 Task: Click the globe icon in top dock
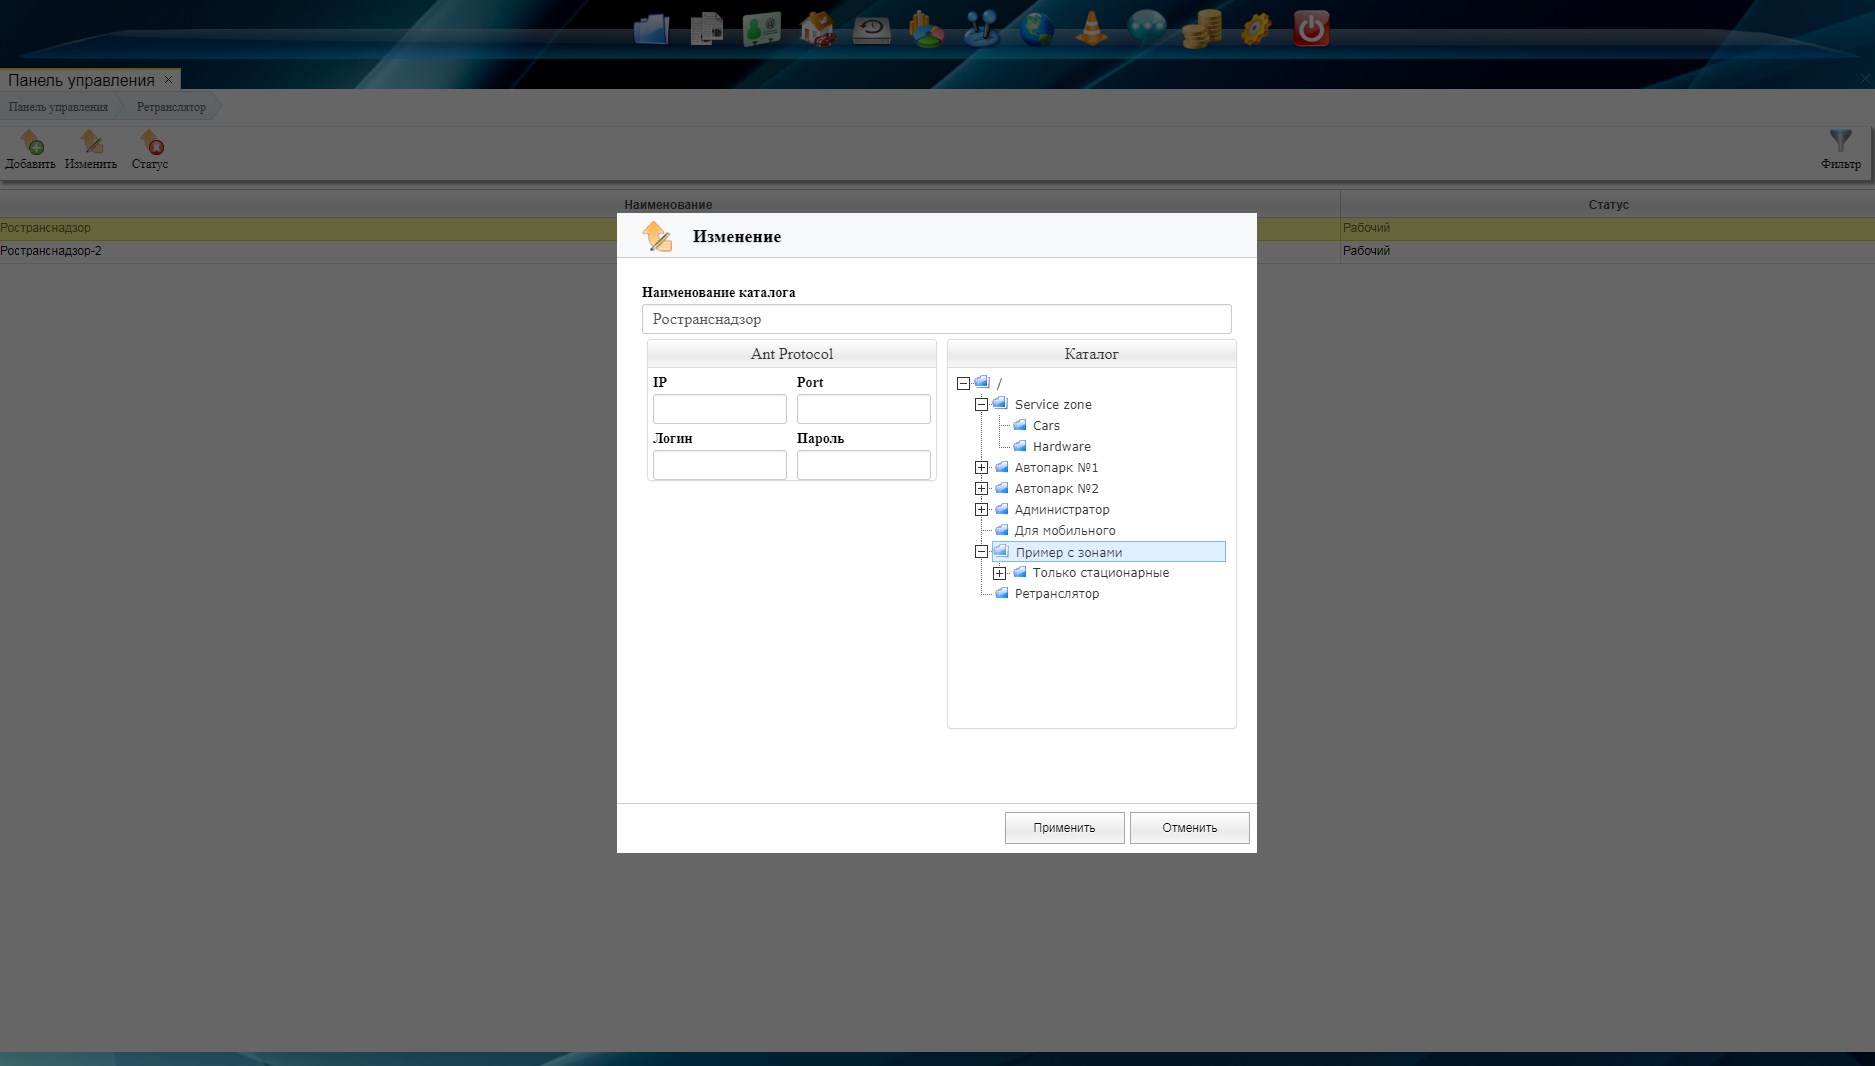tap(1036, 29)
